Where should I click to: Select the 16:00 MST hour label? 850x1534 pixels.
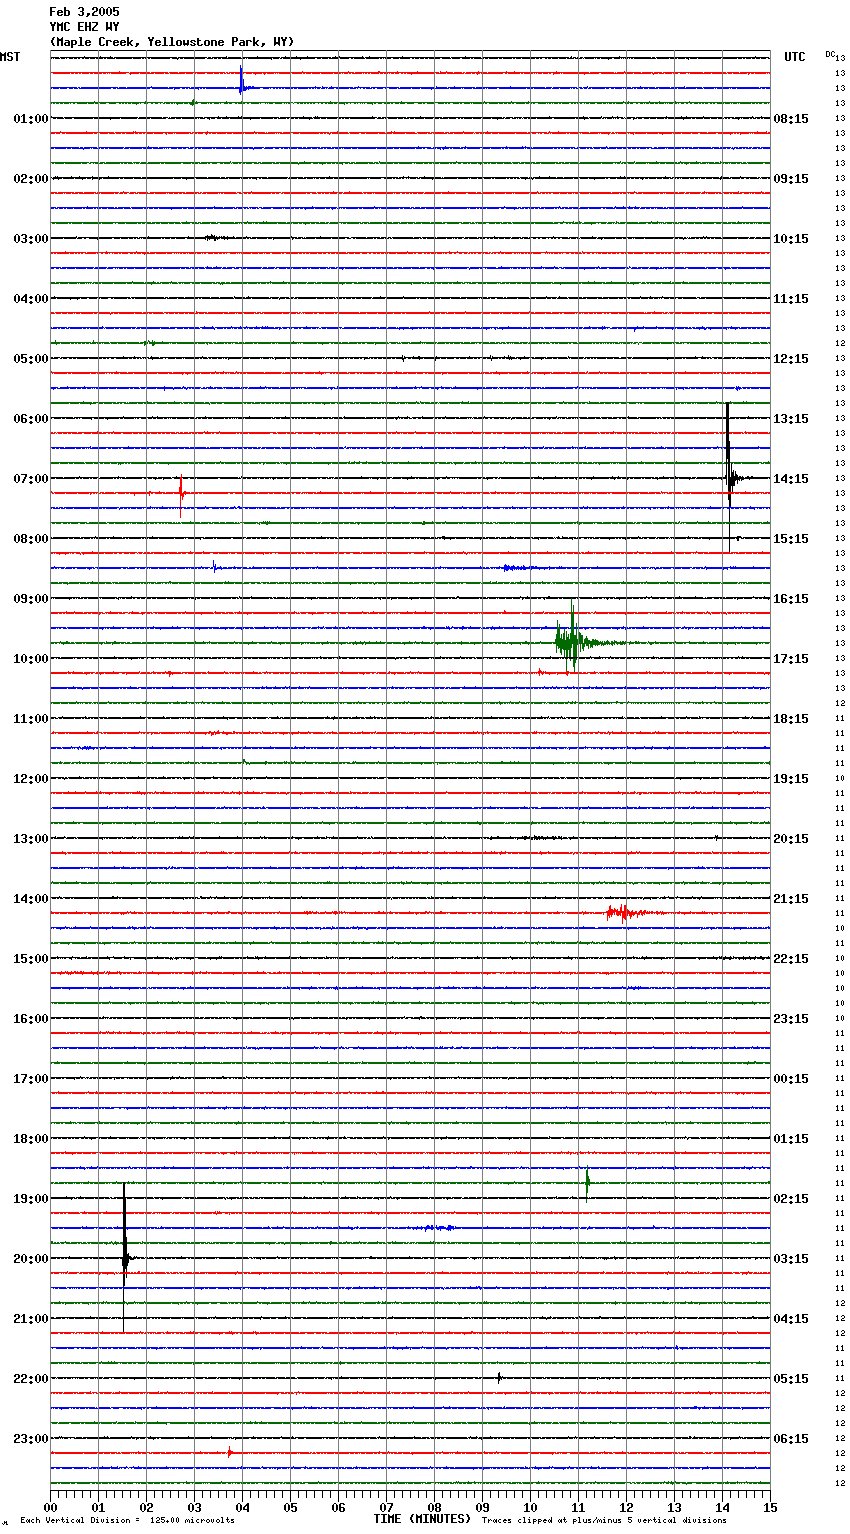coord(31,1019)
